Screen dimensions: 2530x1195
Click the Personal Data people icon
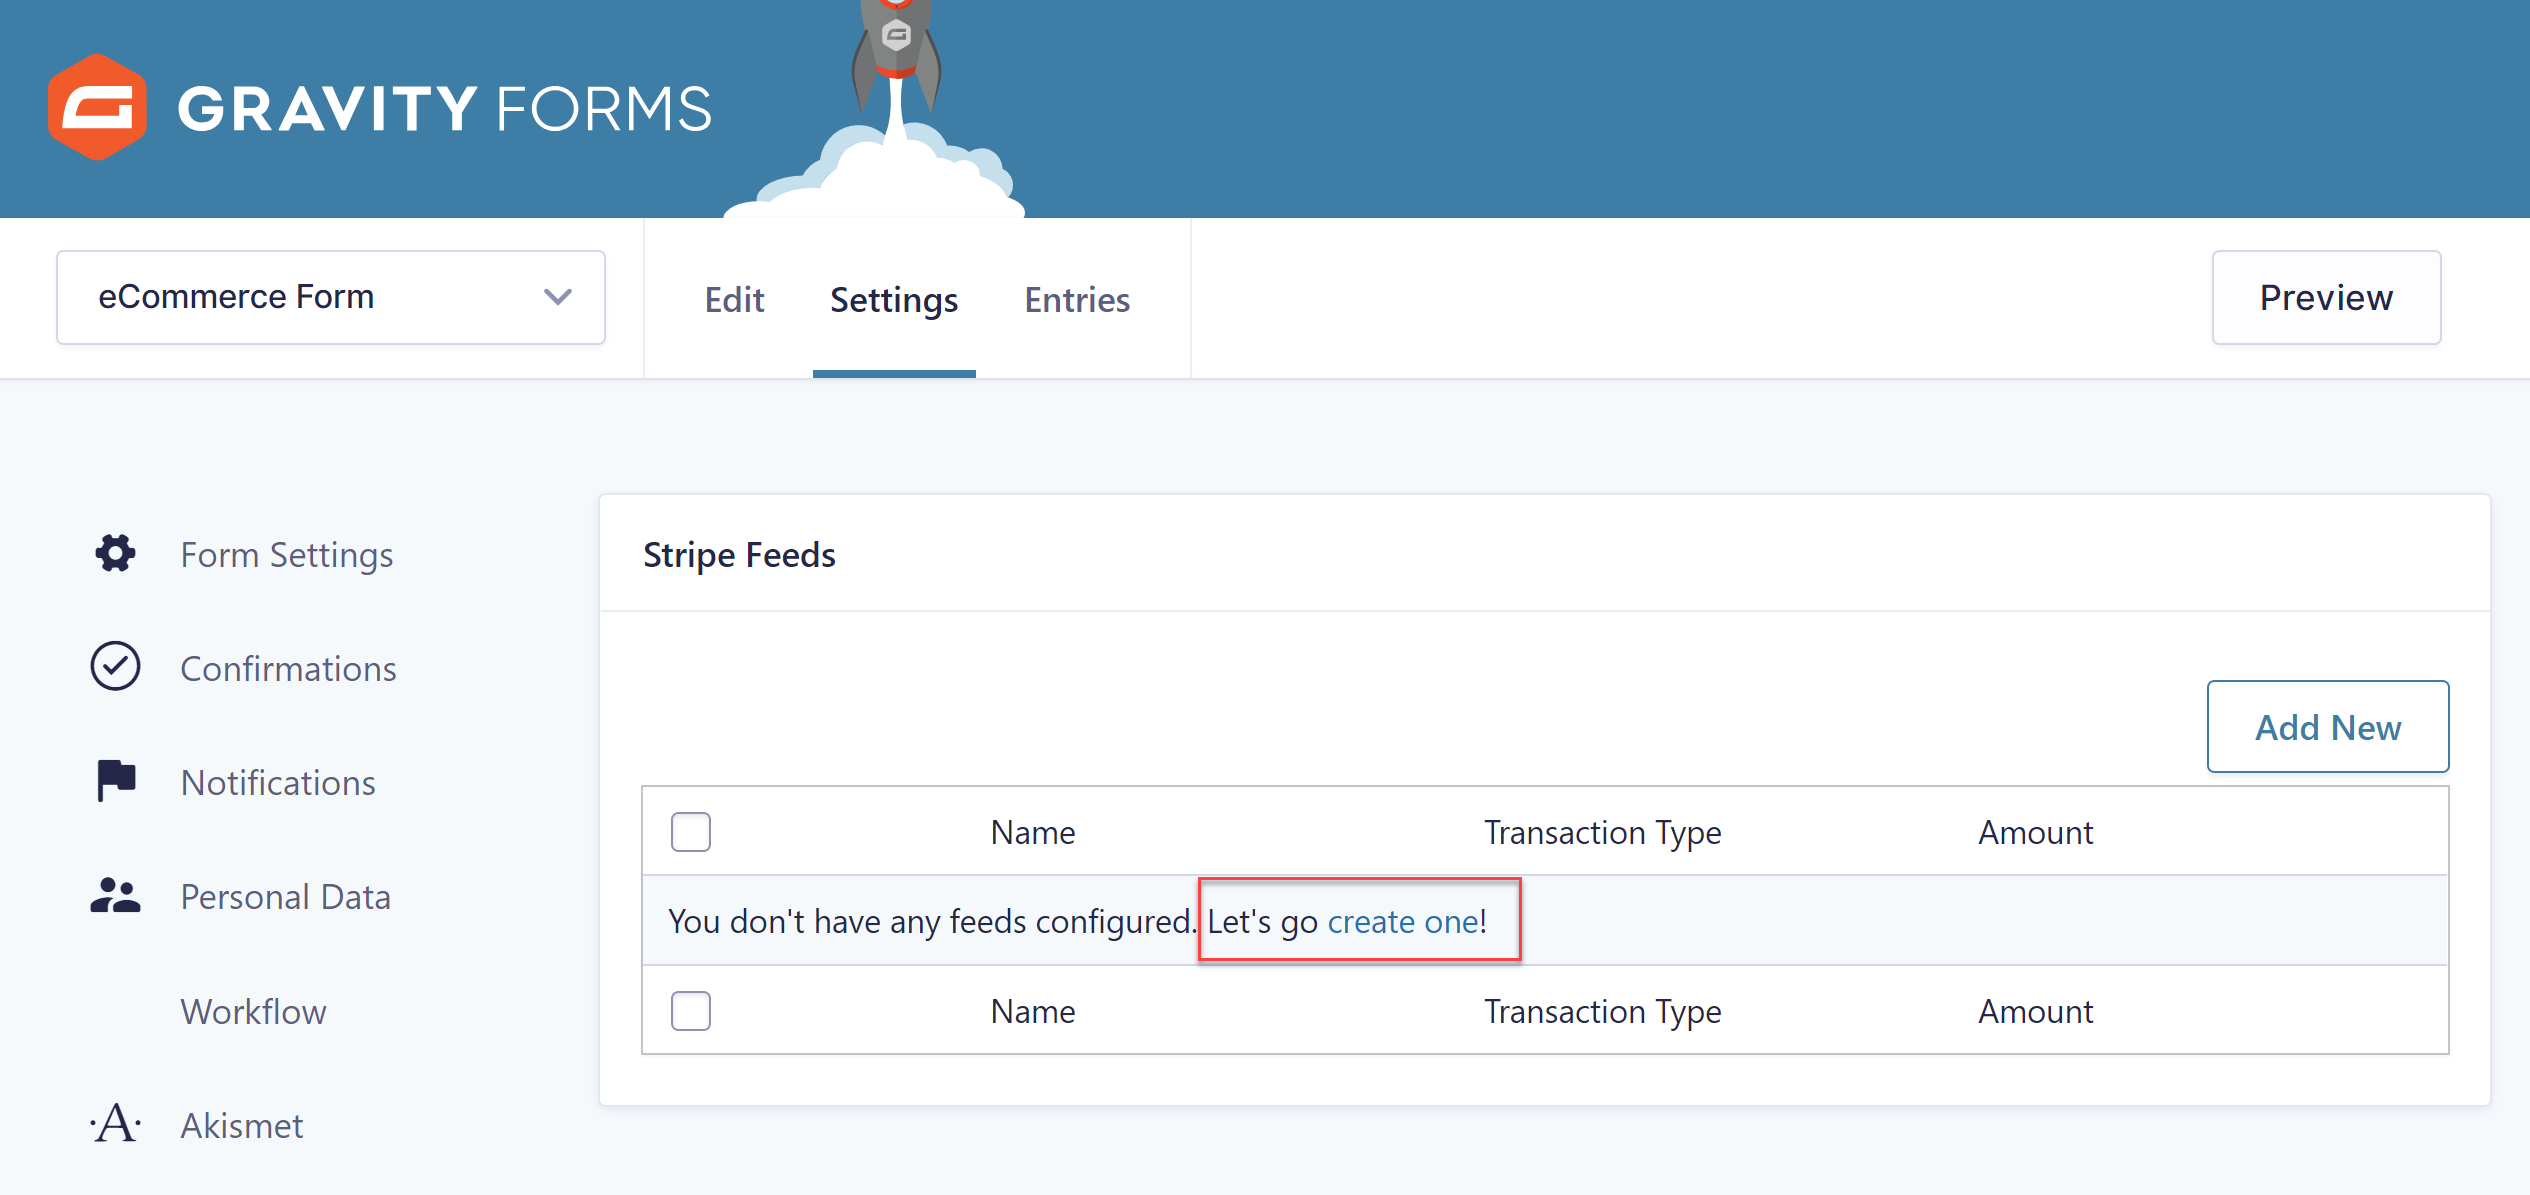pyautogui.click(x=115, y=895)
